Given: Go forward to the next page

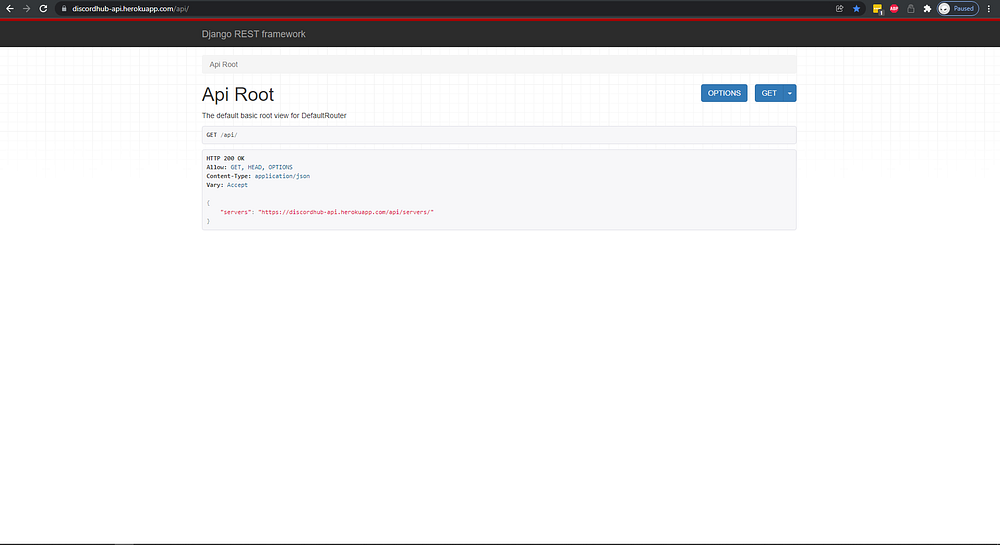Looking at the screenshot, I should tap(26, 9).
